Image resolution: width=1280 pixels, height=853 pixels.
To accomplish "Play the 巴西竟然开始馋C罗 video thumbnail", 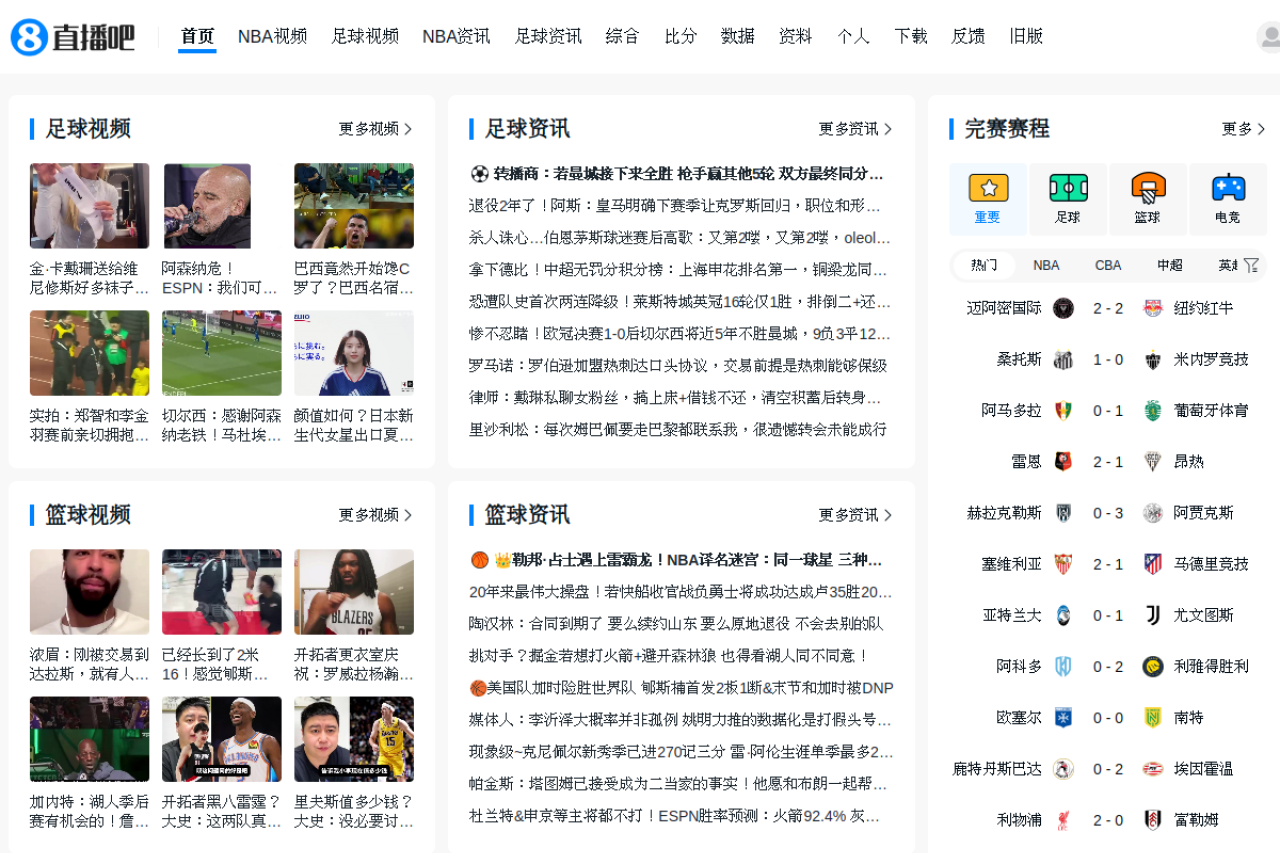I will coord(354,206).
